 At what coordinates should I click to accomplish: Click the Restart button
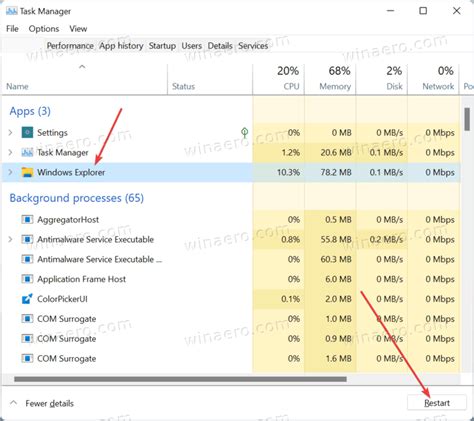pos(437,403)
